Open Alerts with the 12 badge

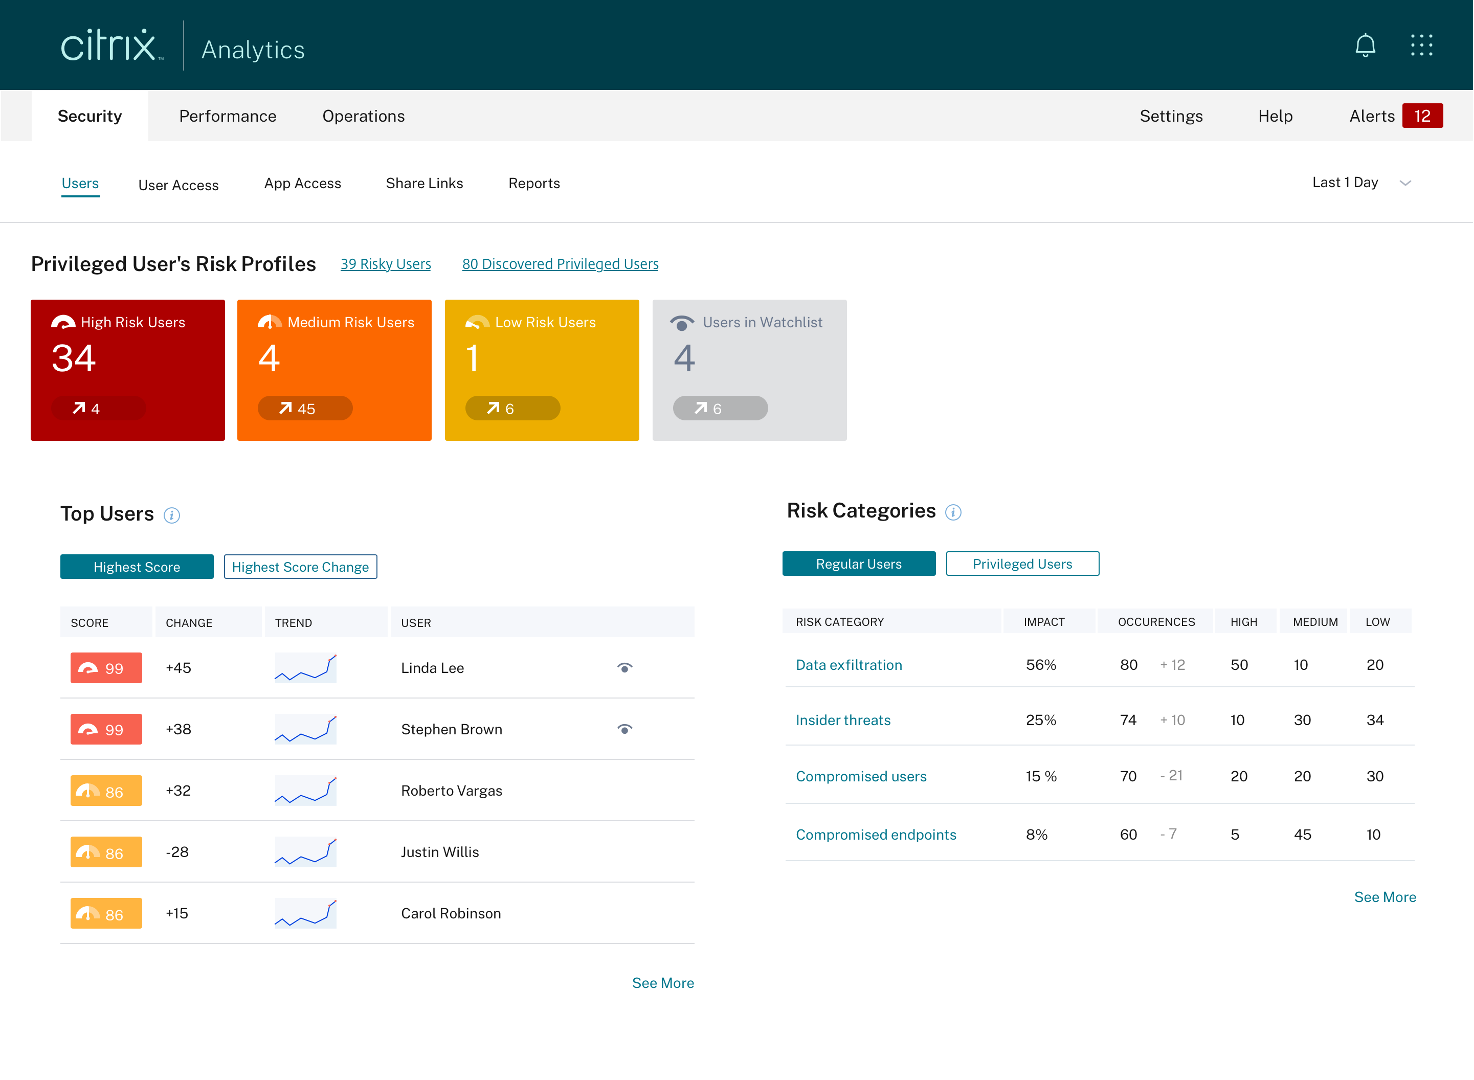(1396, 116)
